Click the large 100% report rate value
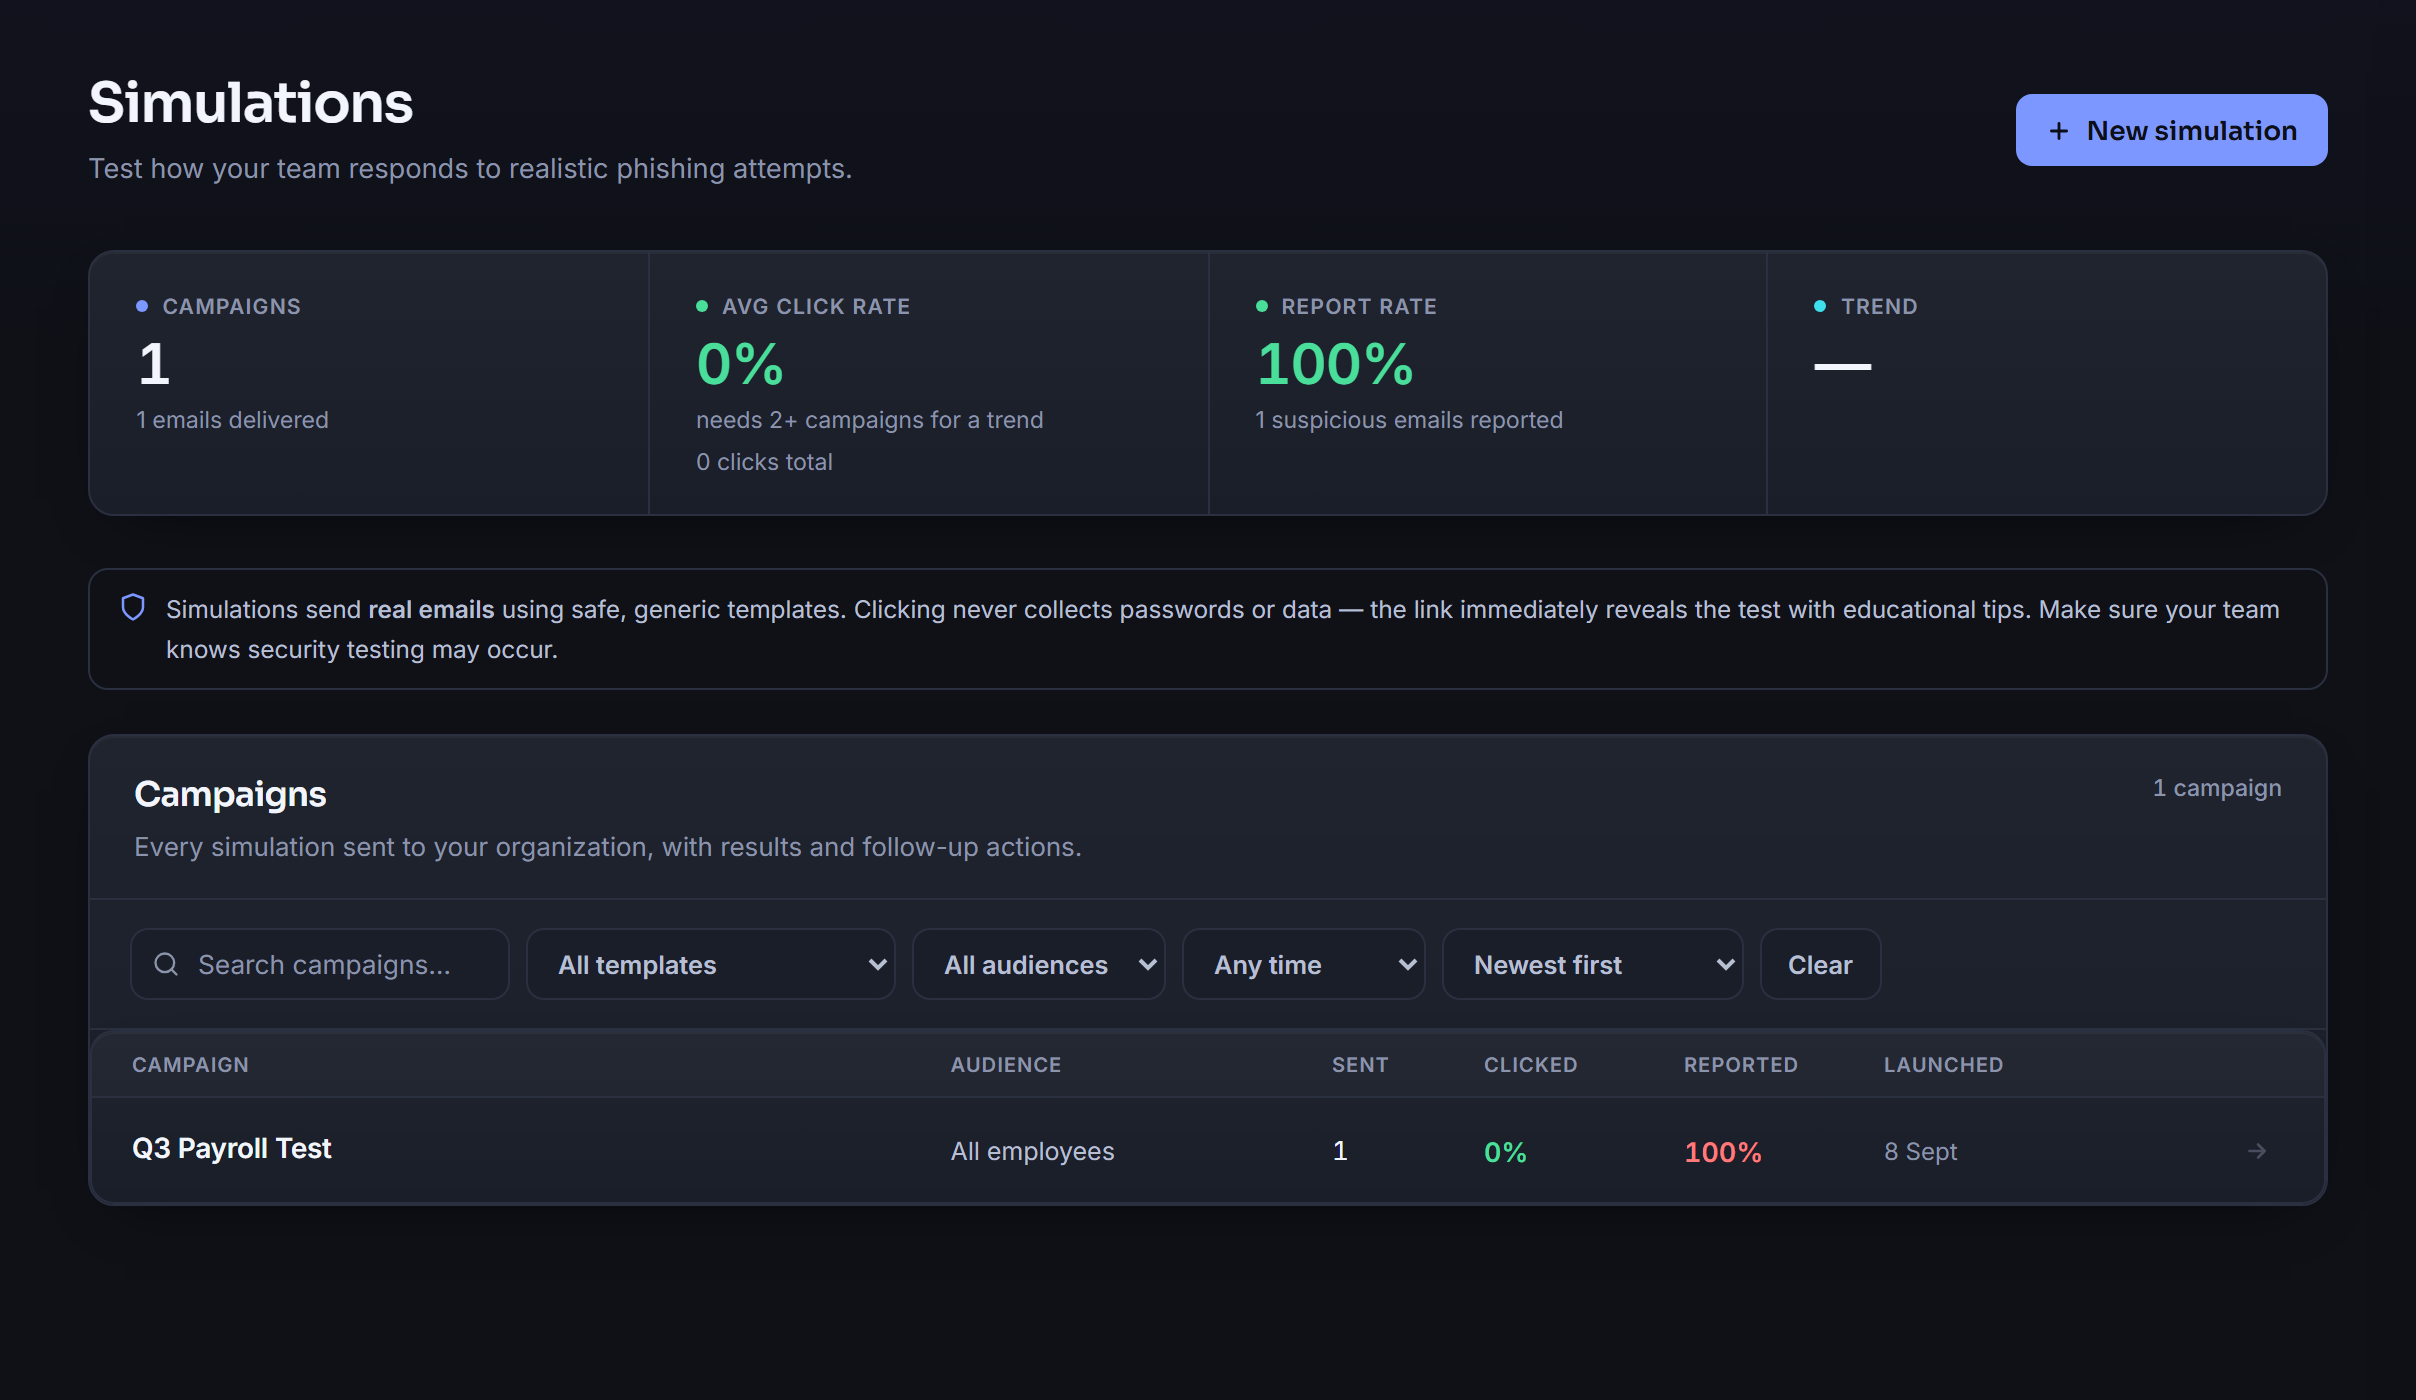 click(1335, 364)
